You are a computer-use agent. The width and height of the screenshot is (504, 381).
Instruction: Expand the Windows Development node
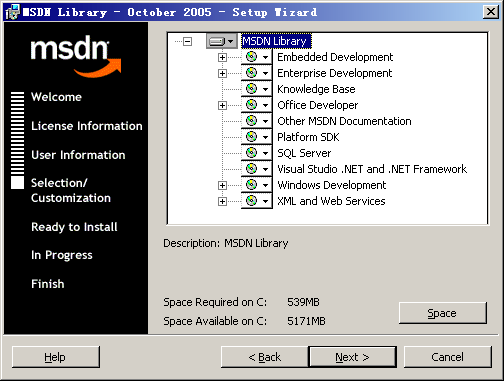(222, 185)
